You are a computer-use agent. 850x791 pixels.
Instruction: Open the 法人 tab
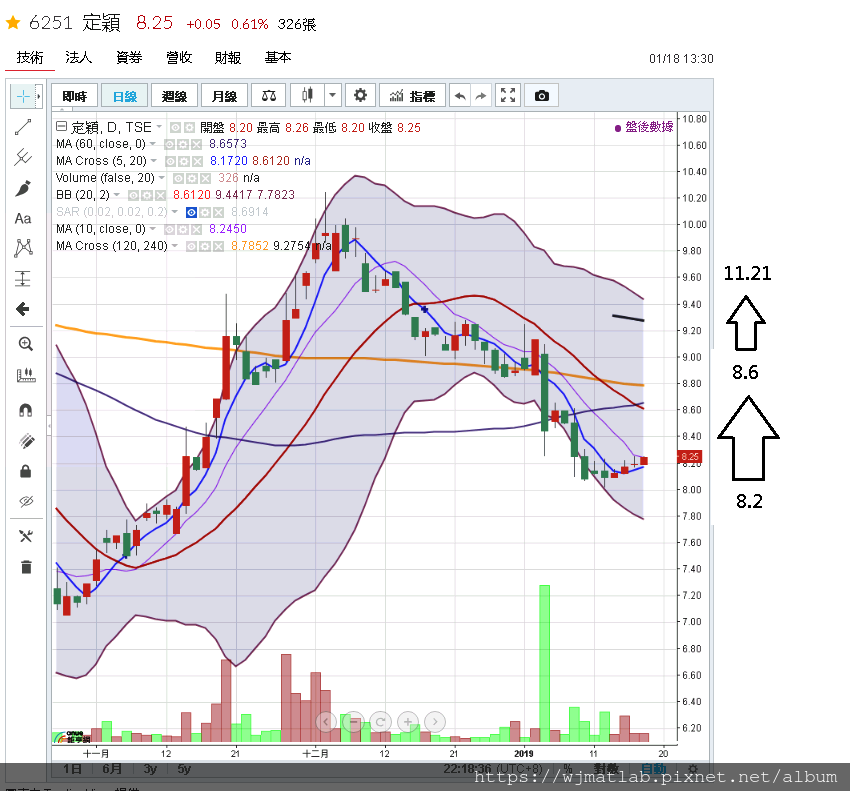tap(79, 57)
